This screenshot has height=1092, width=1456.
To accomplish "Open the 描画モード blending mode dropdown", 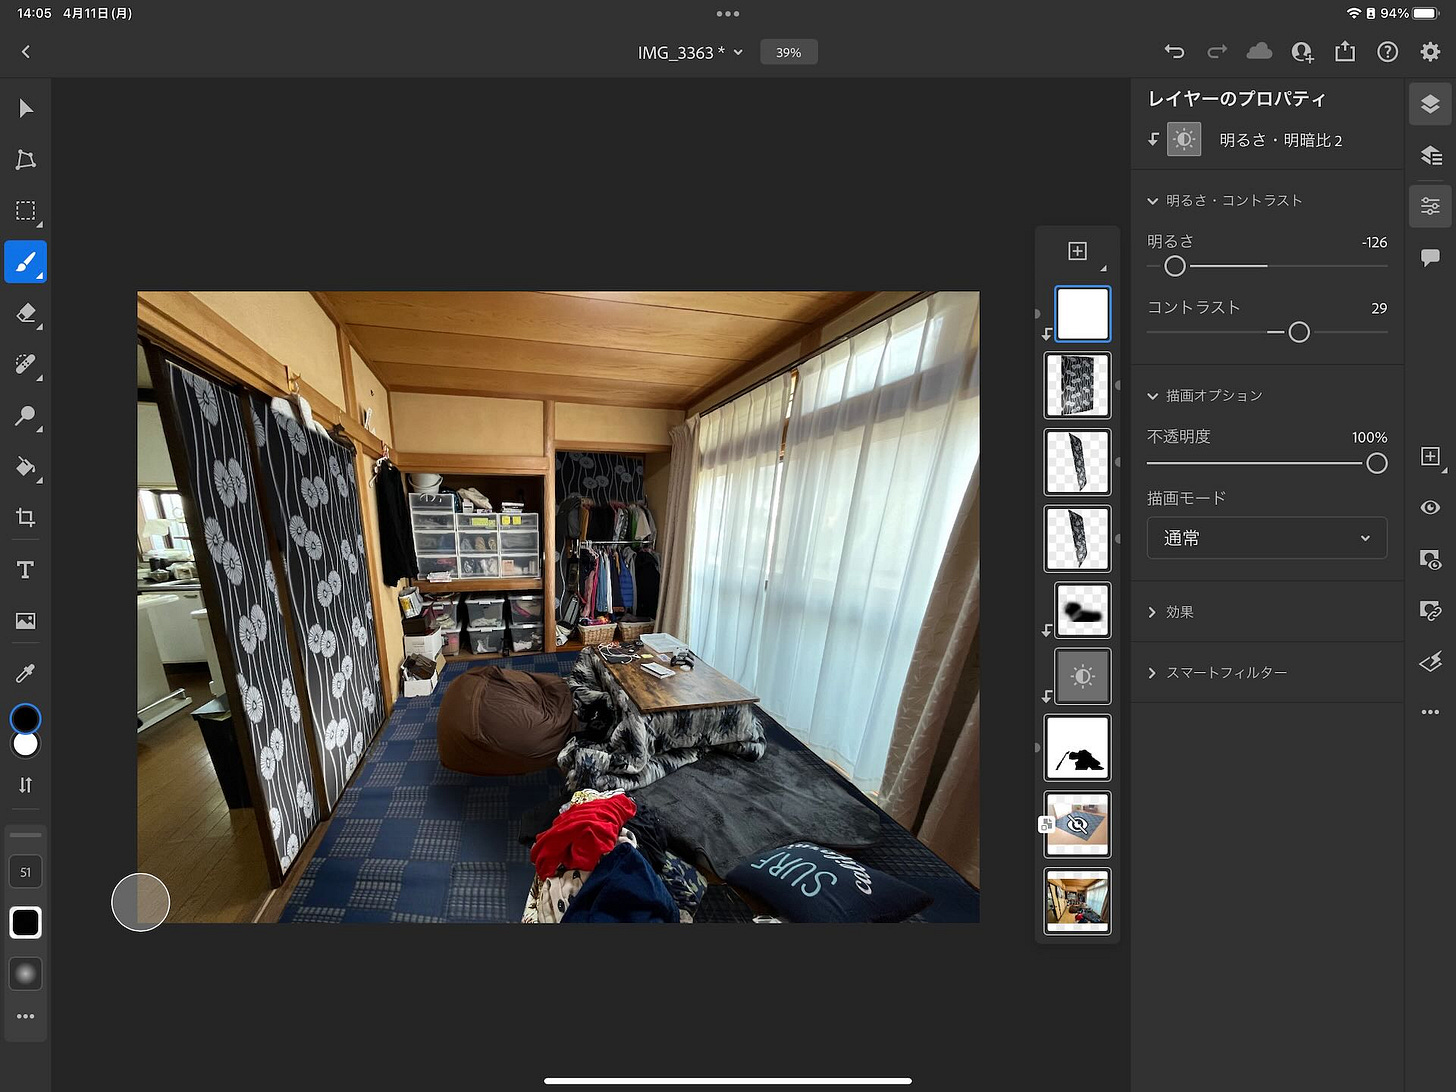I will (x=1267, y=538).
